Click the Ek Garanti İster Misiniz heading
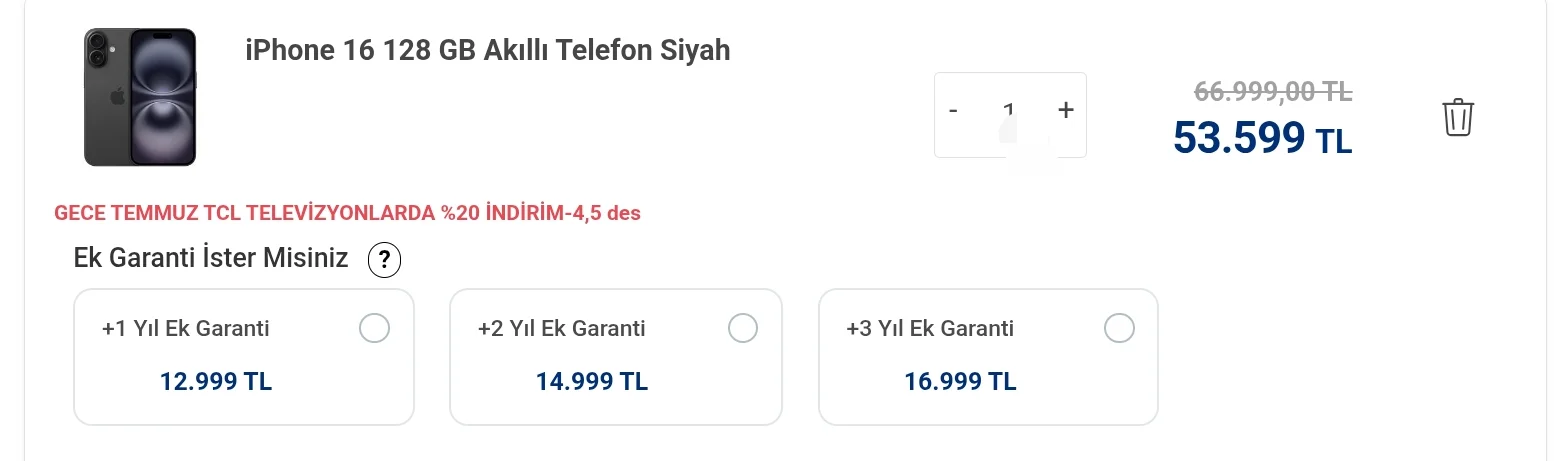The image size is (1562, 461). 211,258
